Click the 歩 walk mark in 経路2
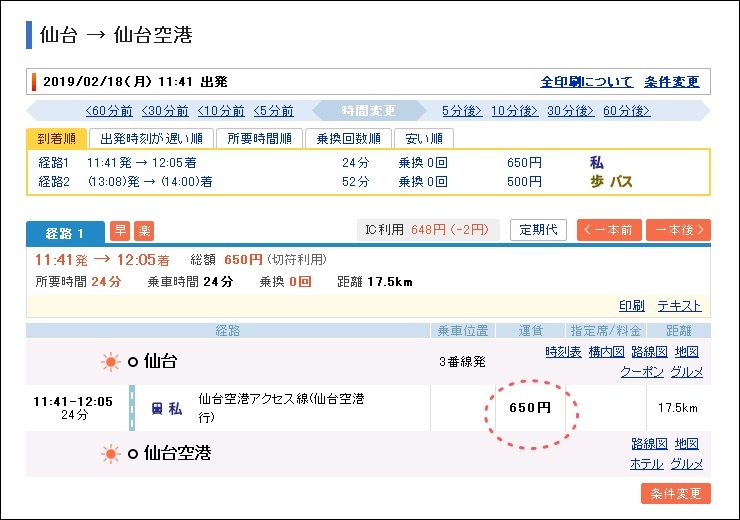740x520 pixels. (597, 182)
